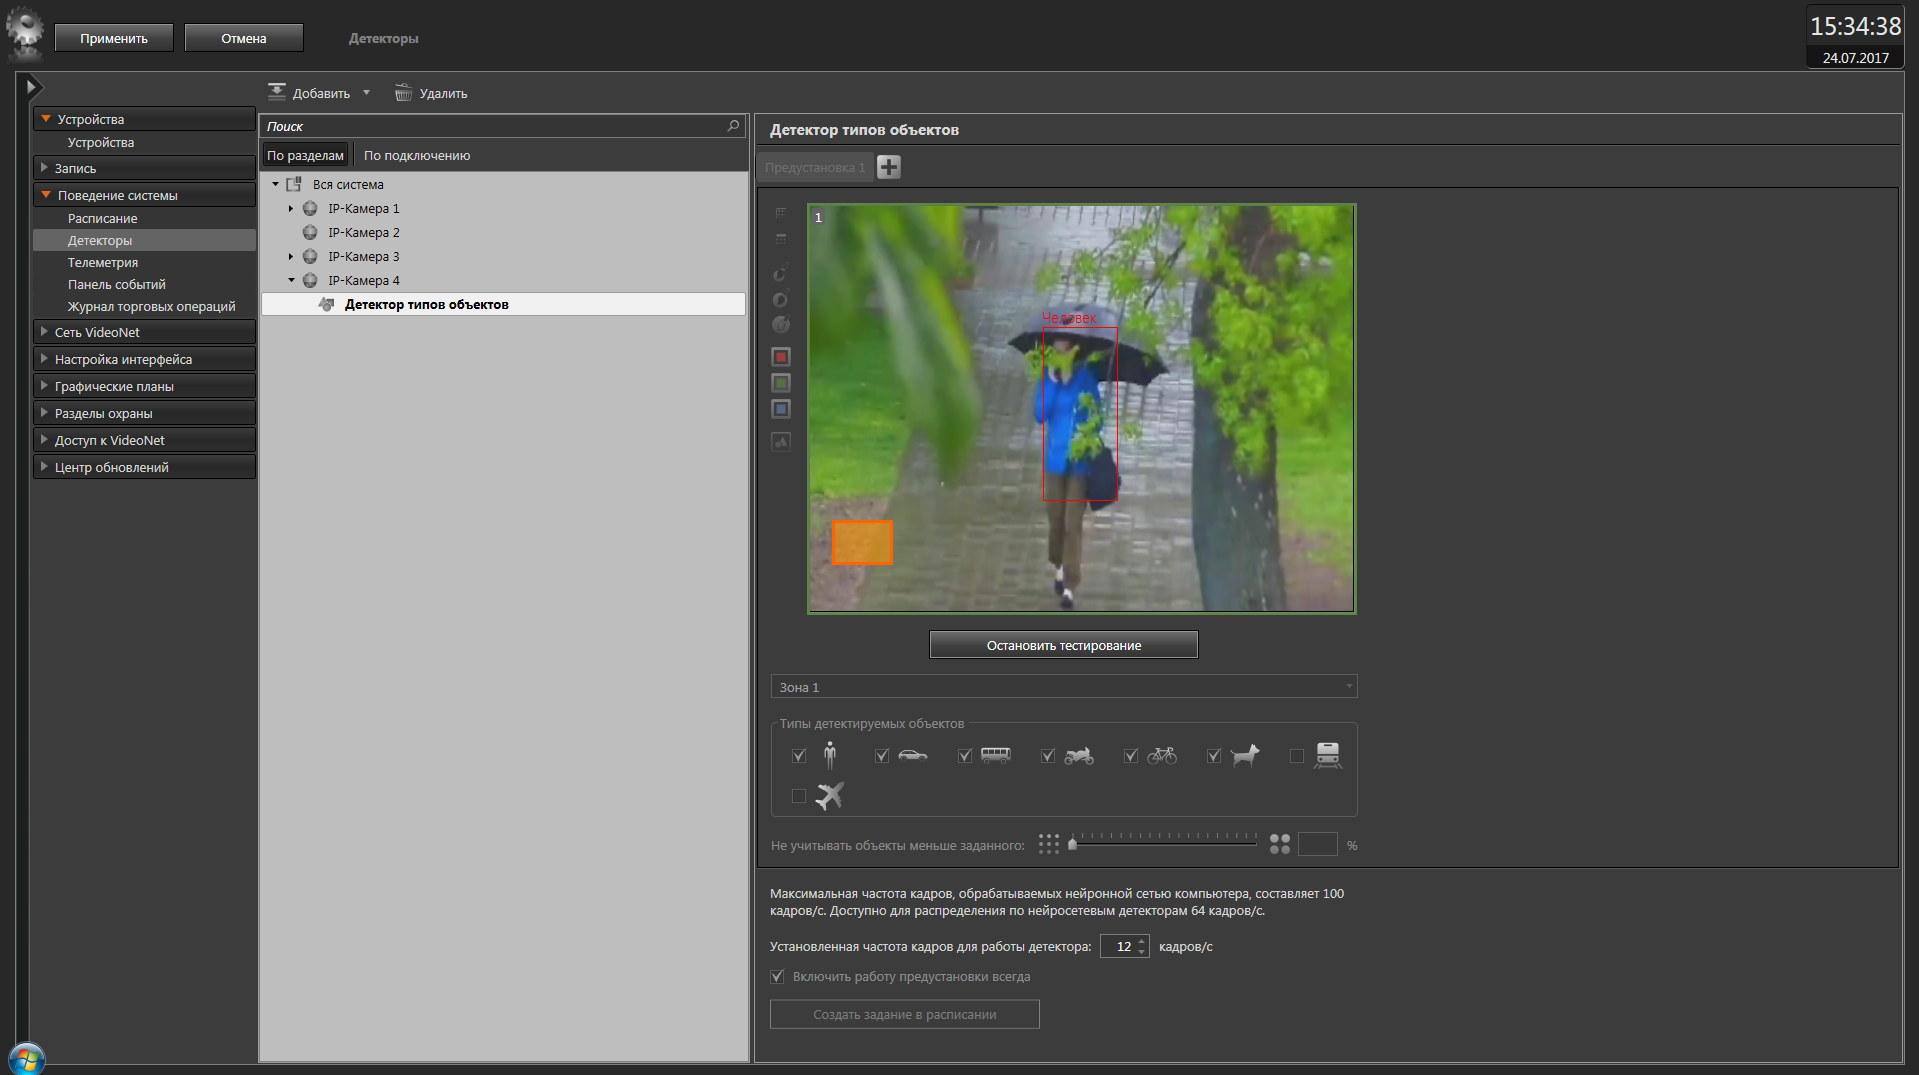Click the Применить button

point(114,38)
